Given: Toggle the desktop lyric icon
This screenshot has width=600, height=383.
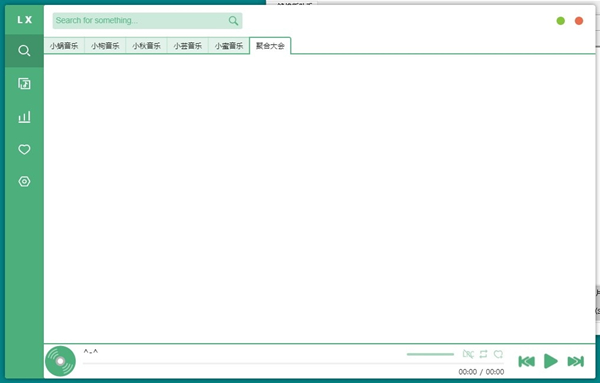Looking at the screenshot, I should tap(468, 354).
